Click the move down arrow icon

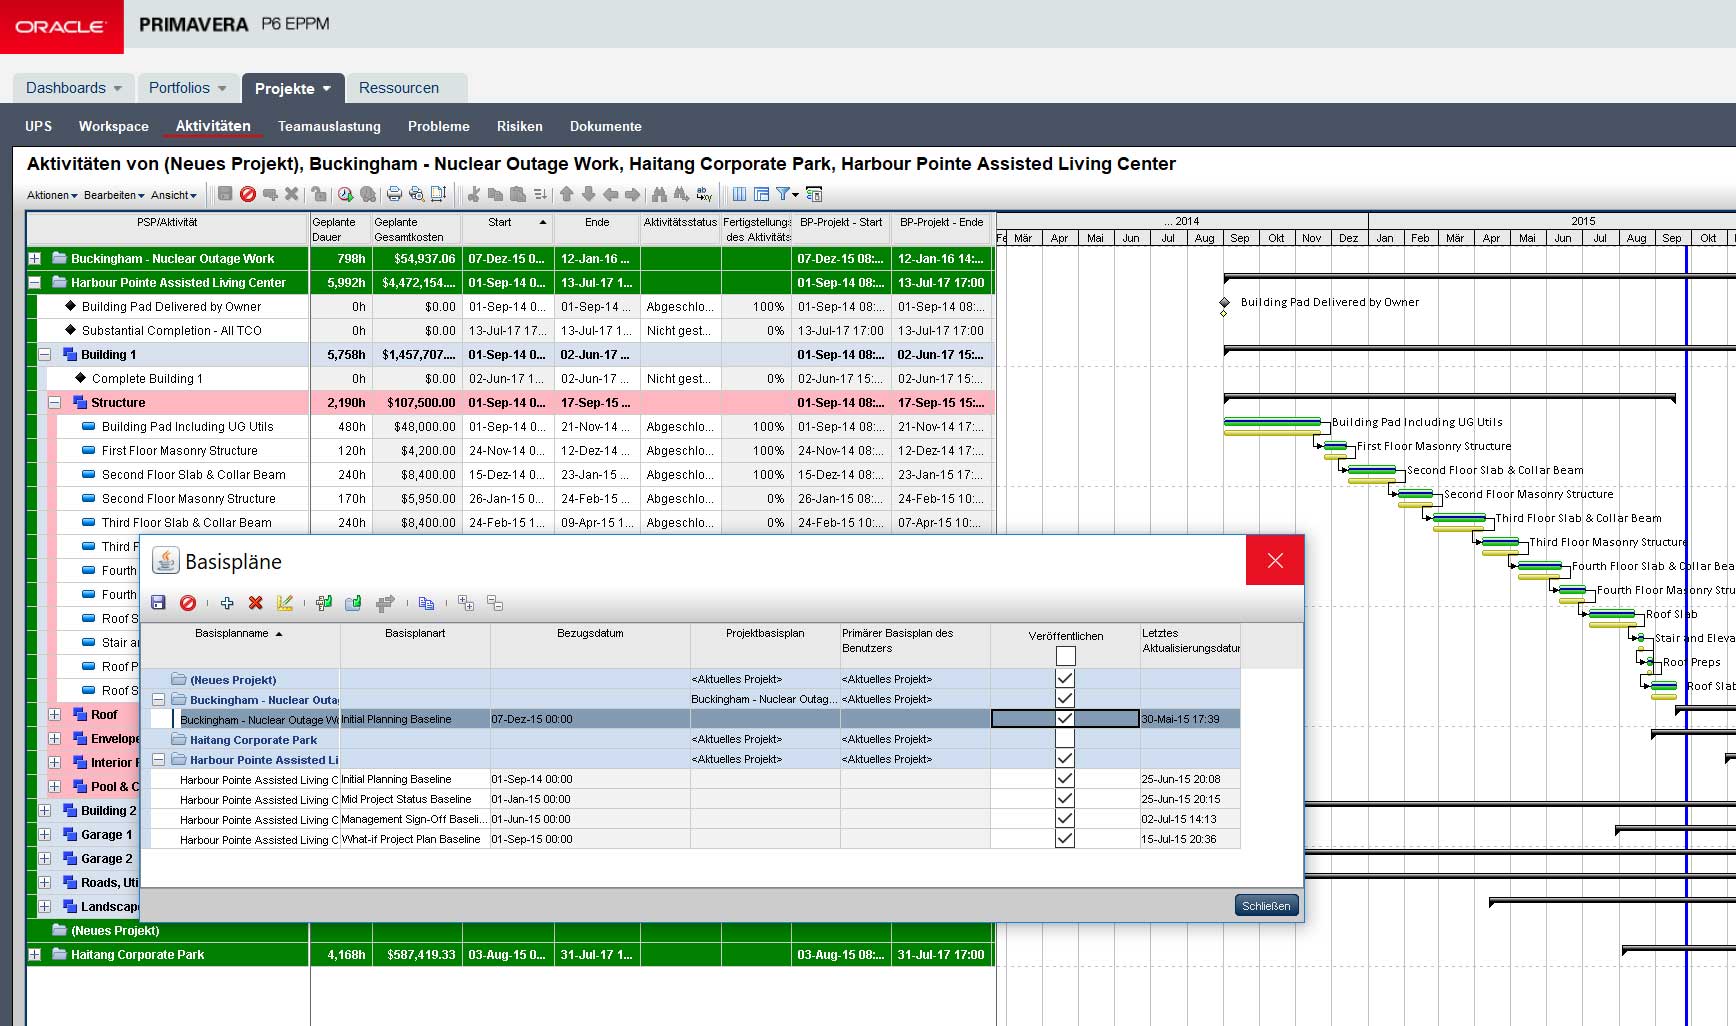(589, 194)
